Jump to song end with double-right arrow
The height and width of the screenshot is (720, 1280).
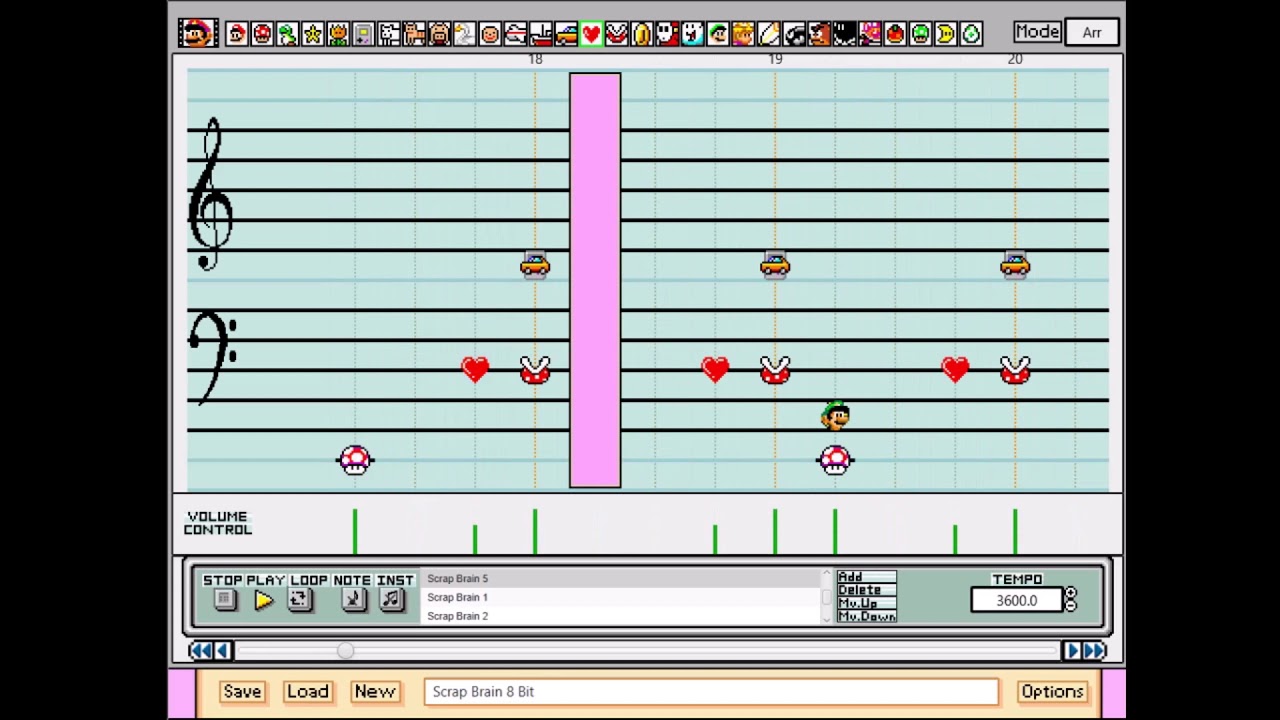click(x=1095, y=651)
